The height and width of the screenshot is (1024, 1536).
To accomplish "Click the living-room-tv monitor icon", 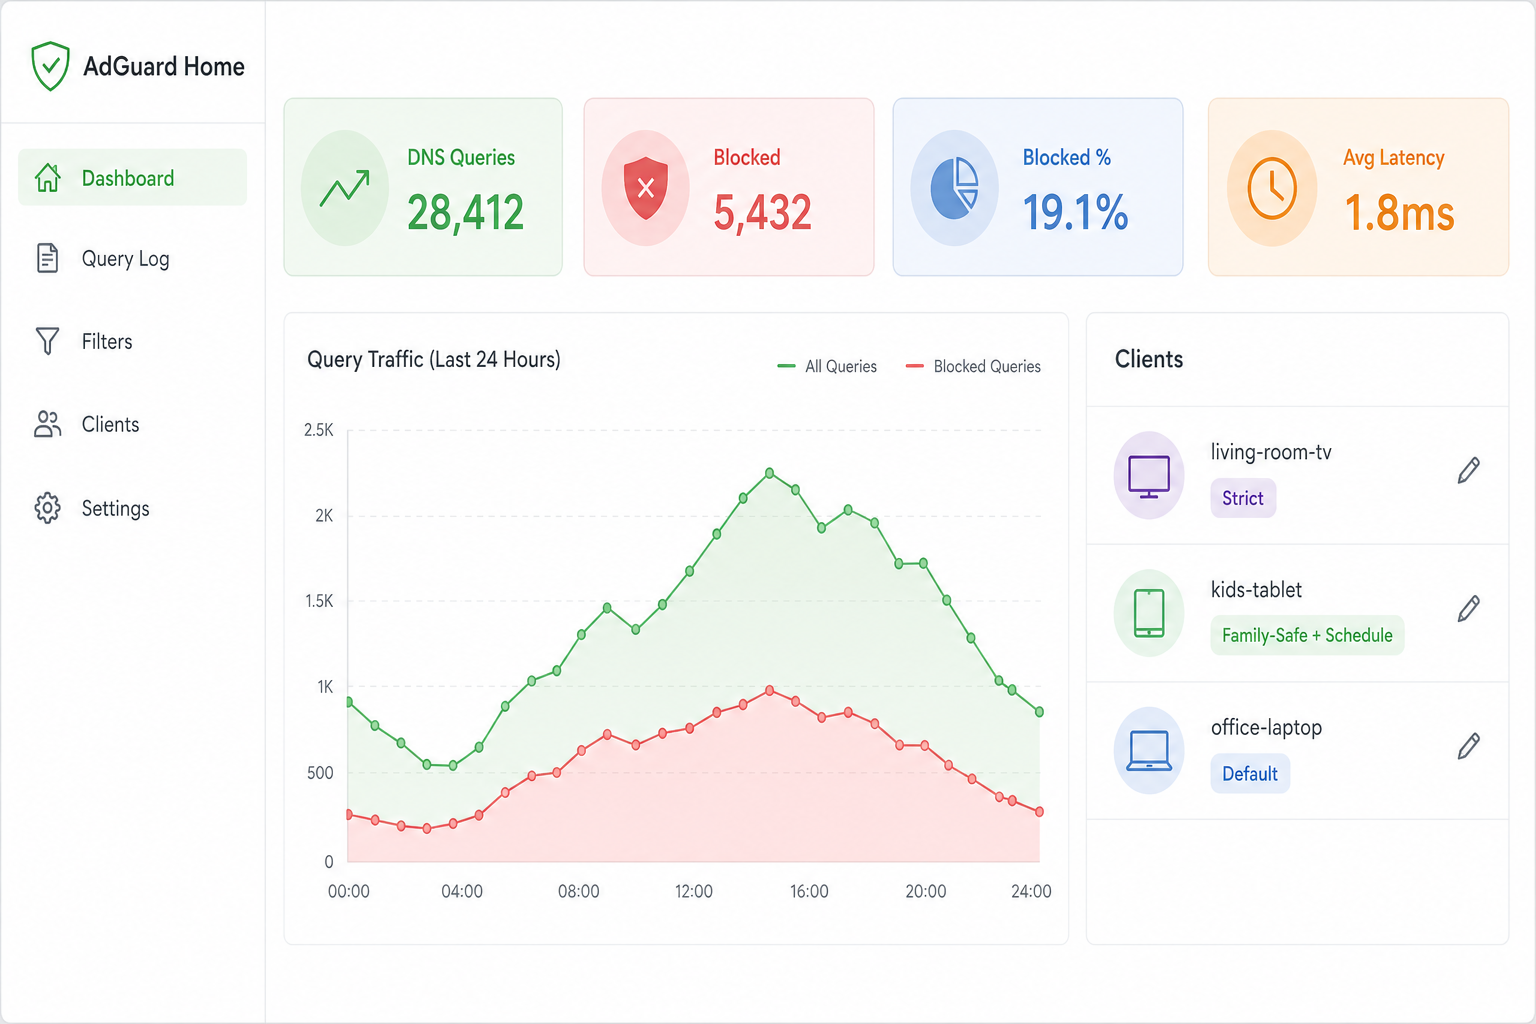I will pos(1149,476).
